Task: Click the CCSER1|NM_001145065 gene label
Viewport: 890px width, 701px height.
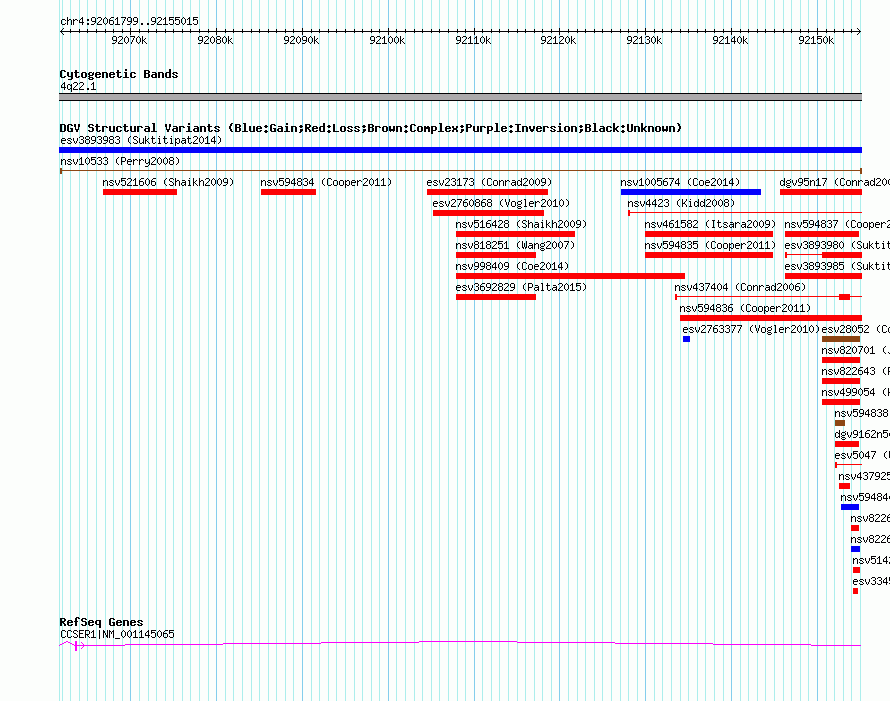Action: point(117,634)
